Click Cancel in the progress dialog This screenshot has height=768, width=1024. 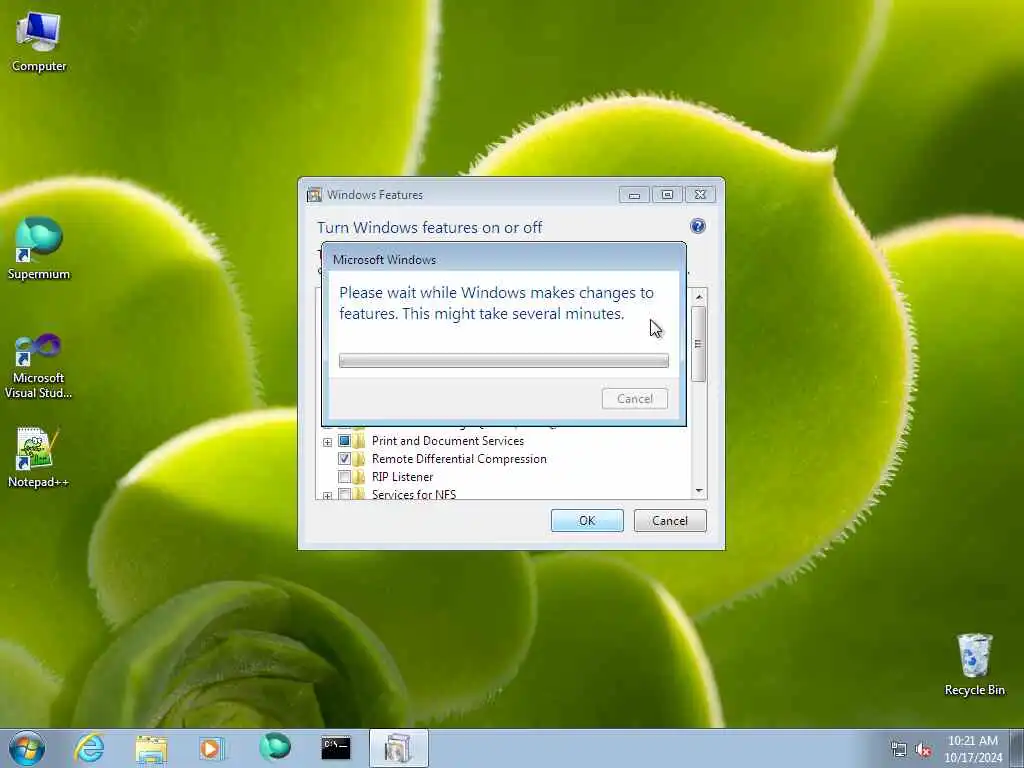635,398
